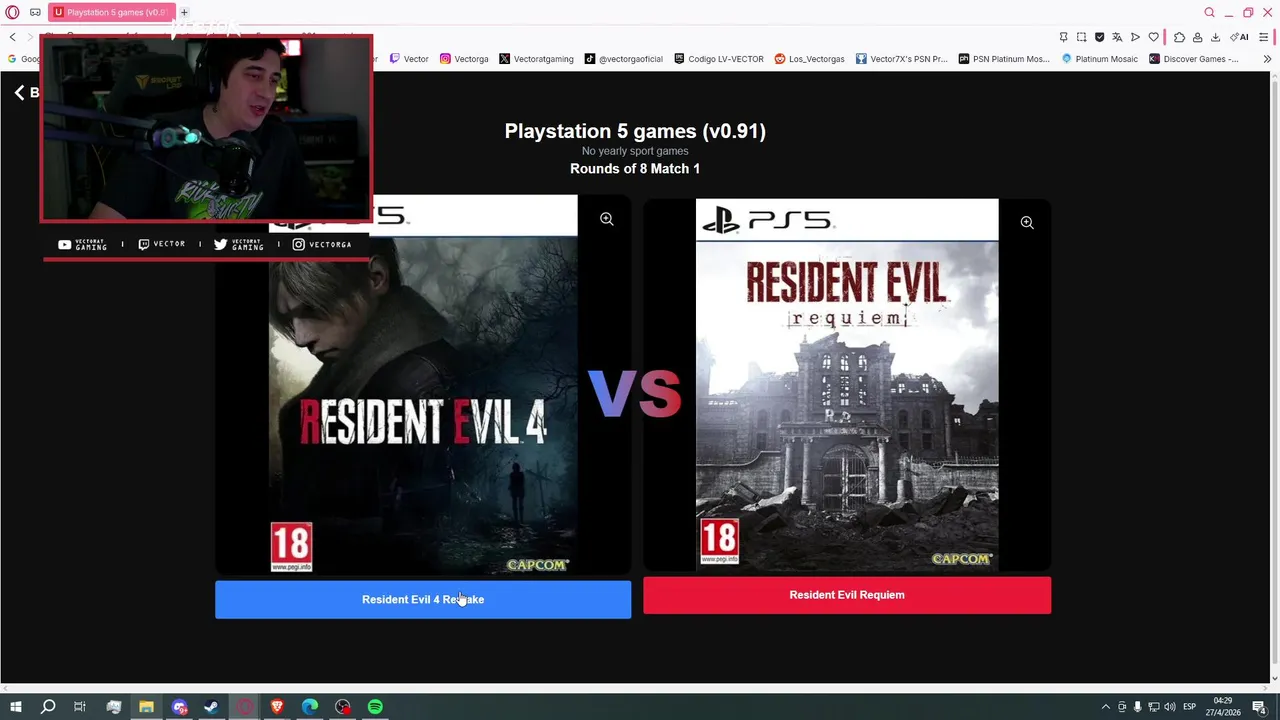
Task: Bookmark page with the heart icon
Action: (1153, 37)
